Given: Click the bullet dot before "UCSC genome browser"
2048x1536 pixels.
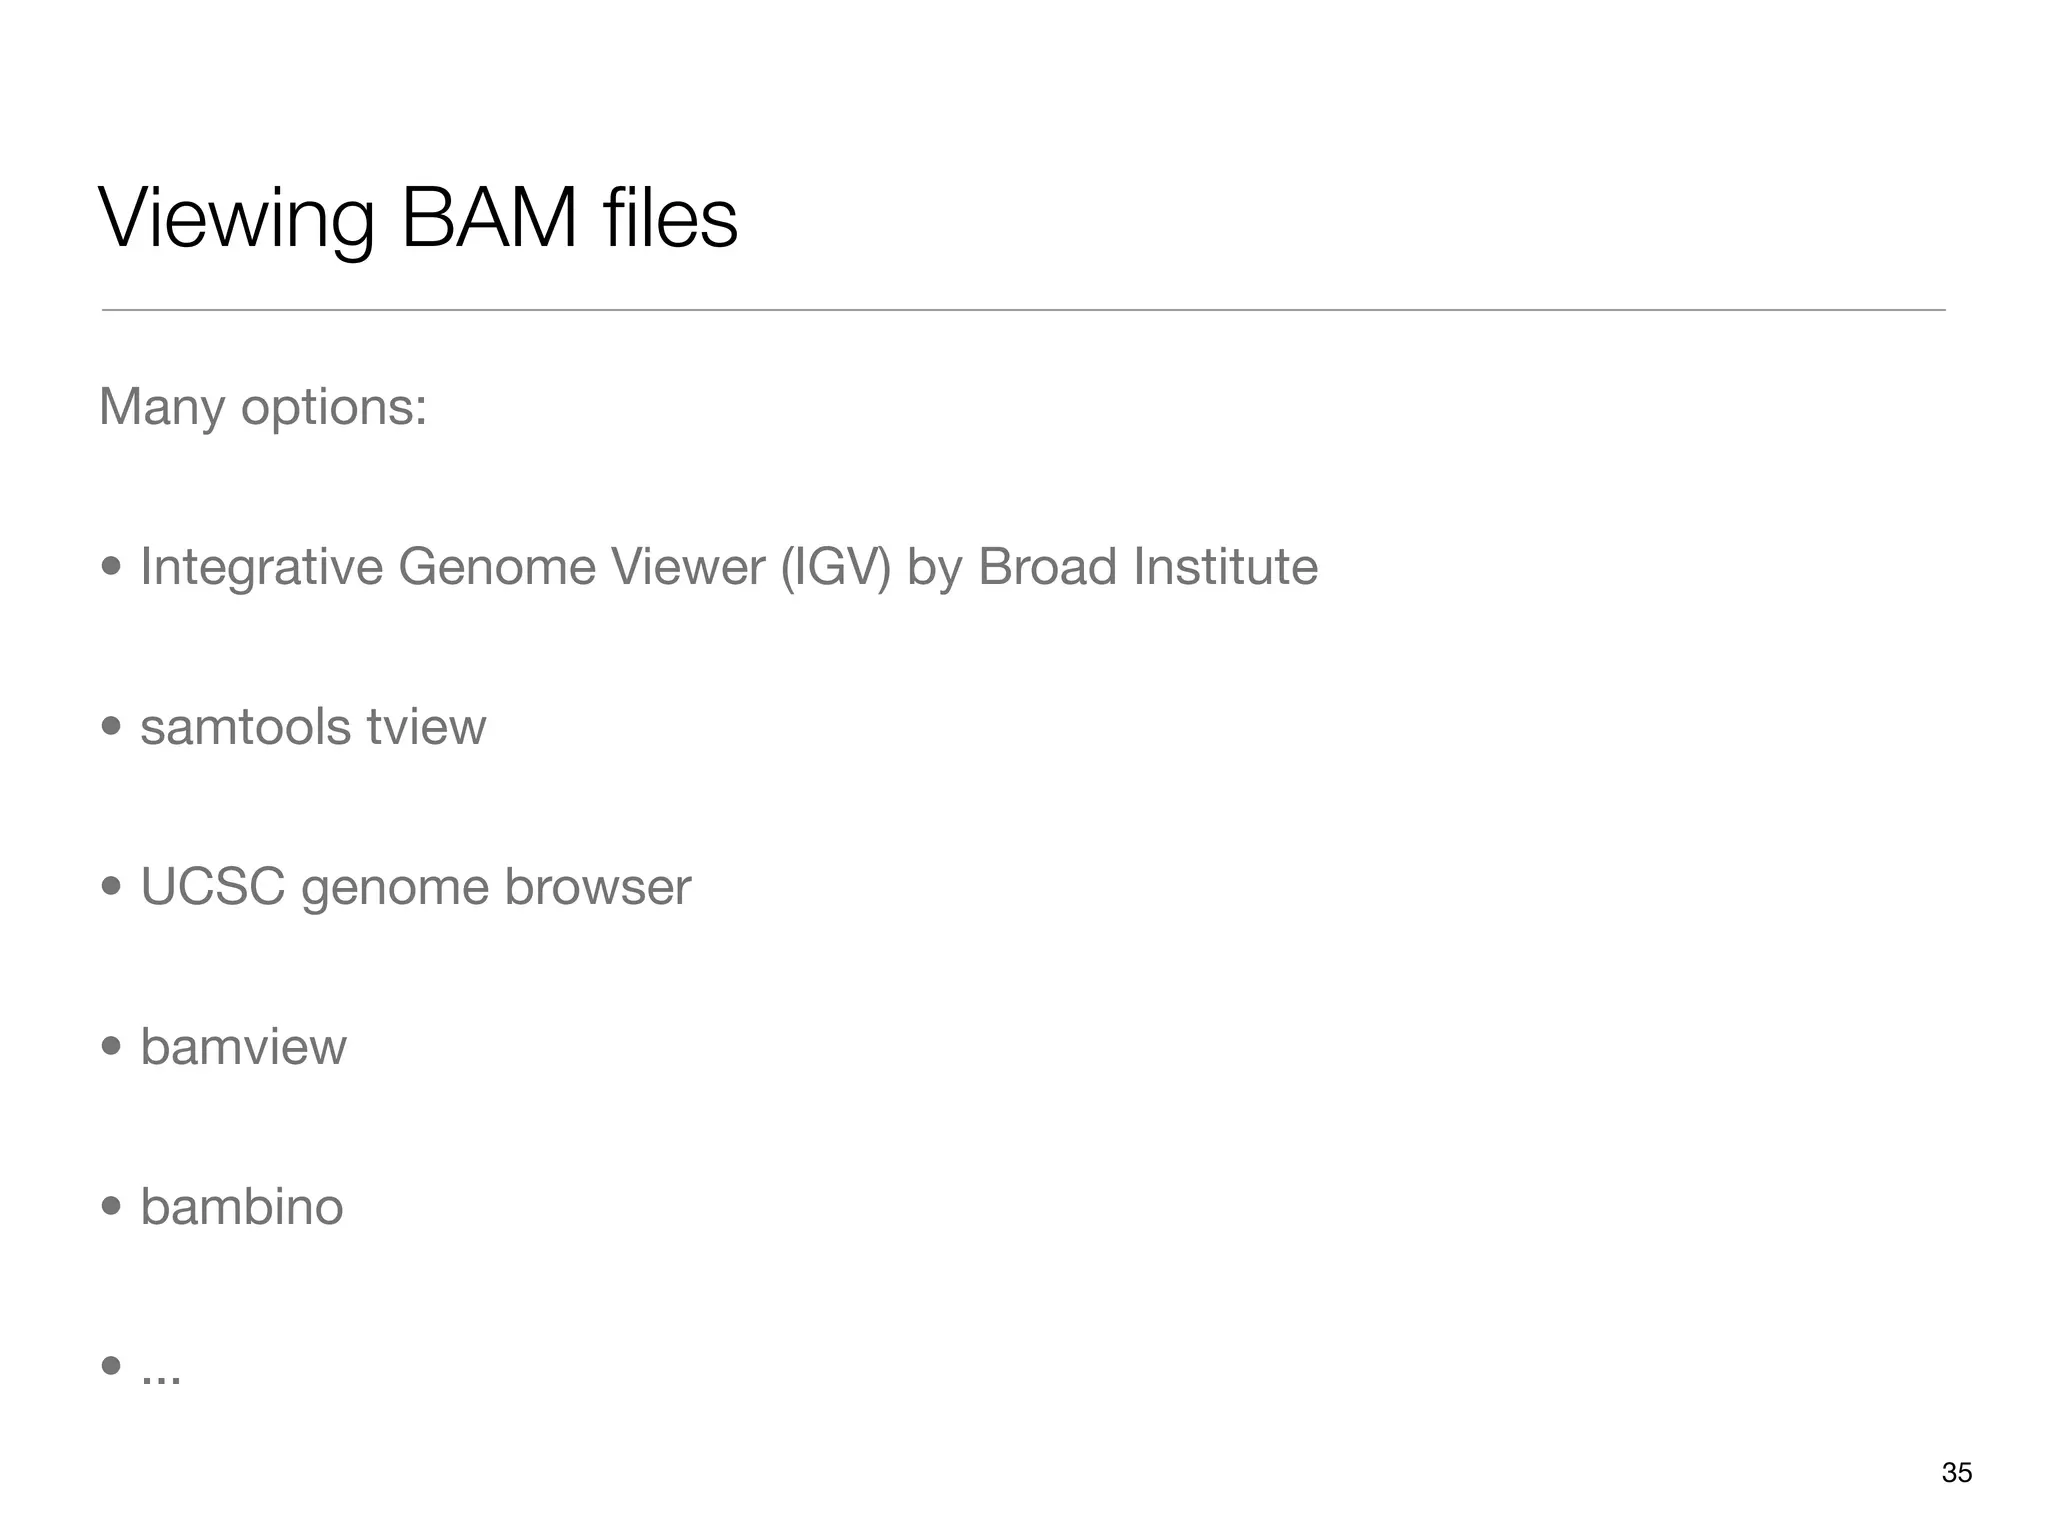Looking at the screenshot, I should (111, 886).
